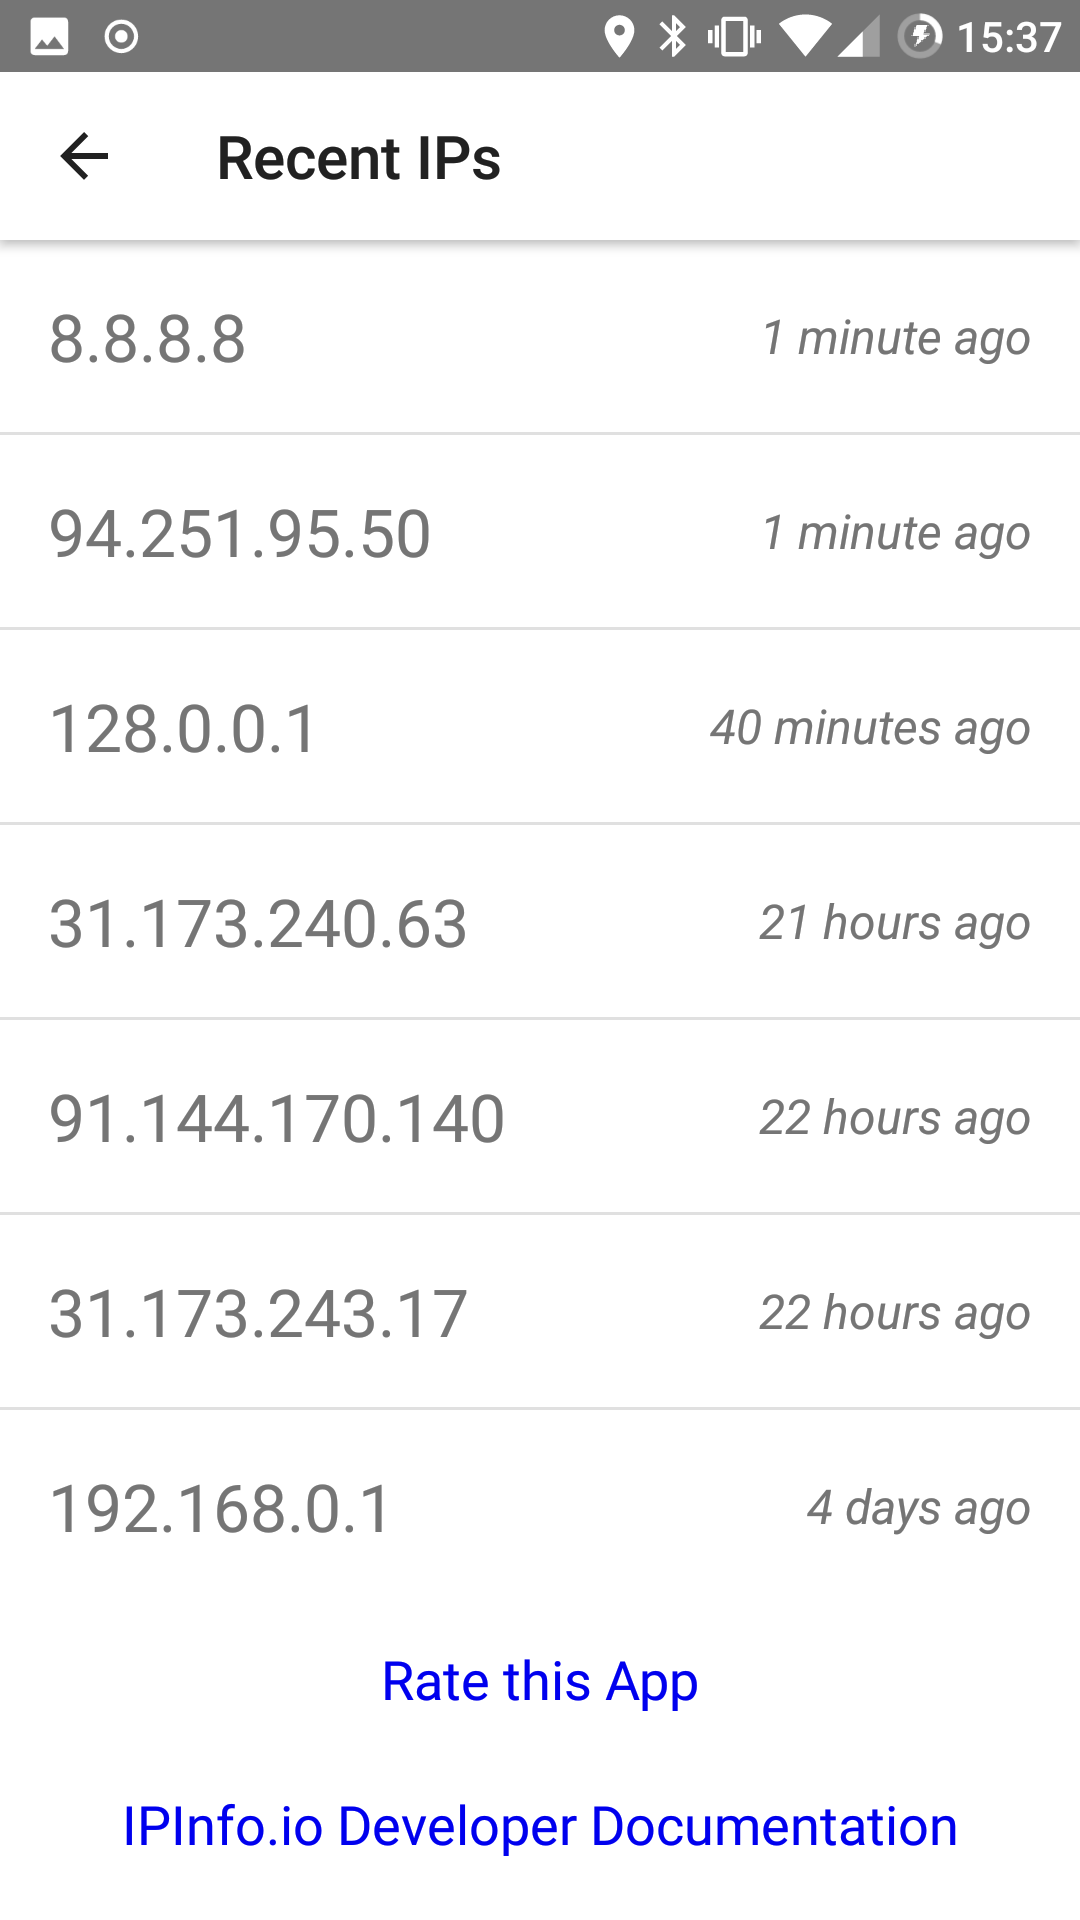The width and height of the screenshot is (1080, 1920).
Task: Tap the Recent IPs title
Action: tap(358, 158)
